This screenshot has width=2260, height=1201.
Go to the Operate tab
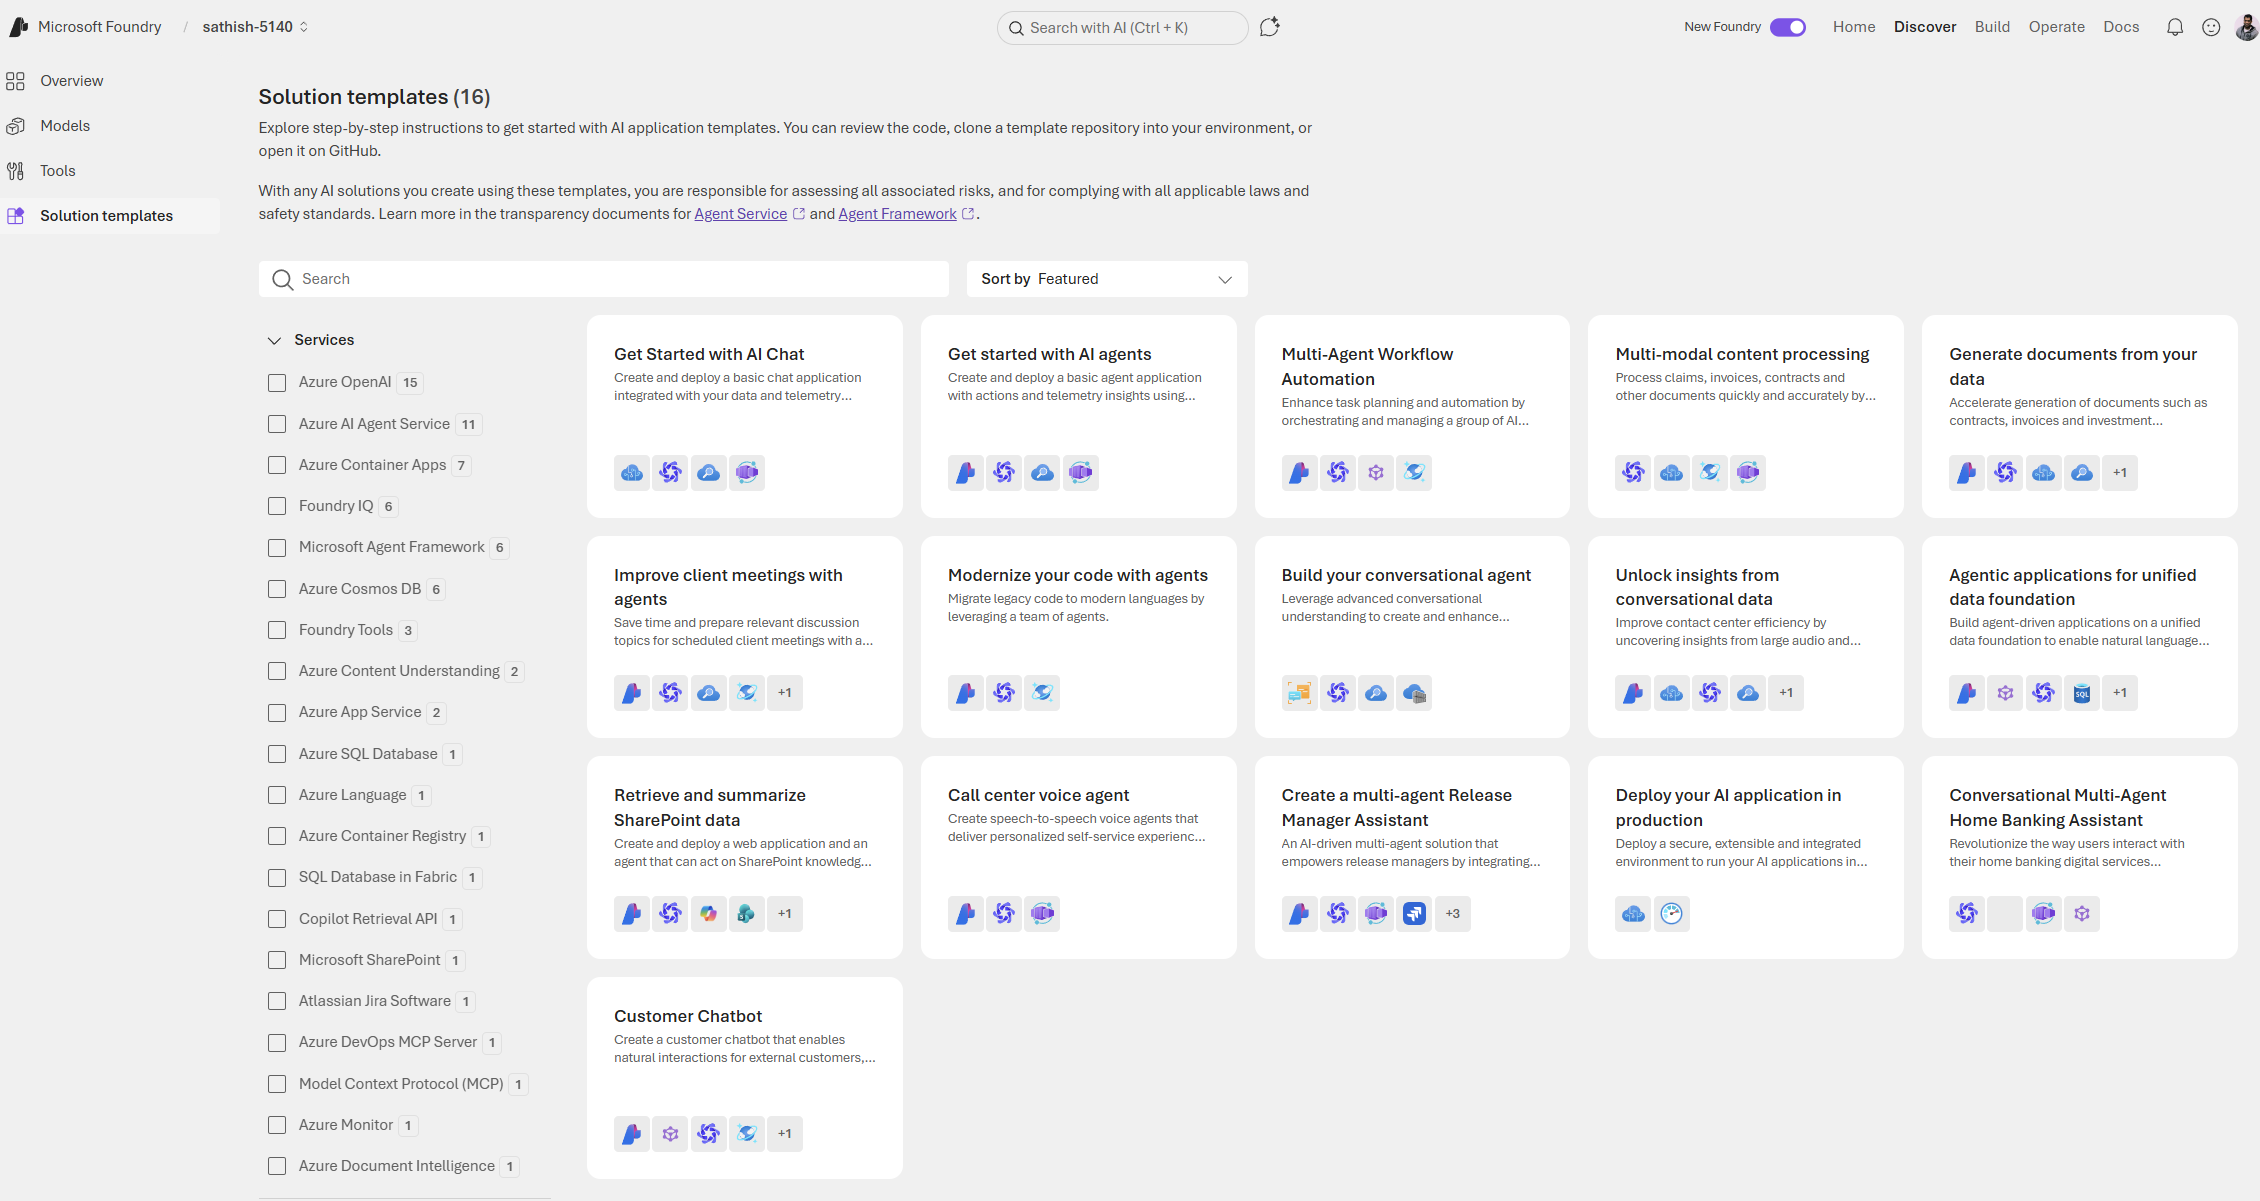tap(2056, 27)
